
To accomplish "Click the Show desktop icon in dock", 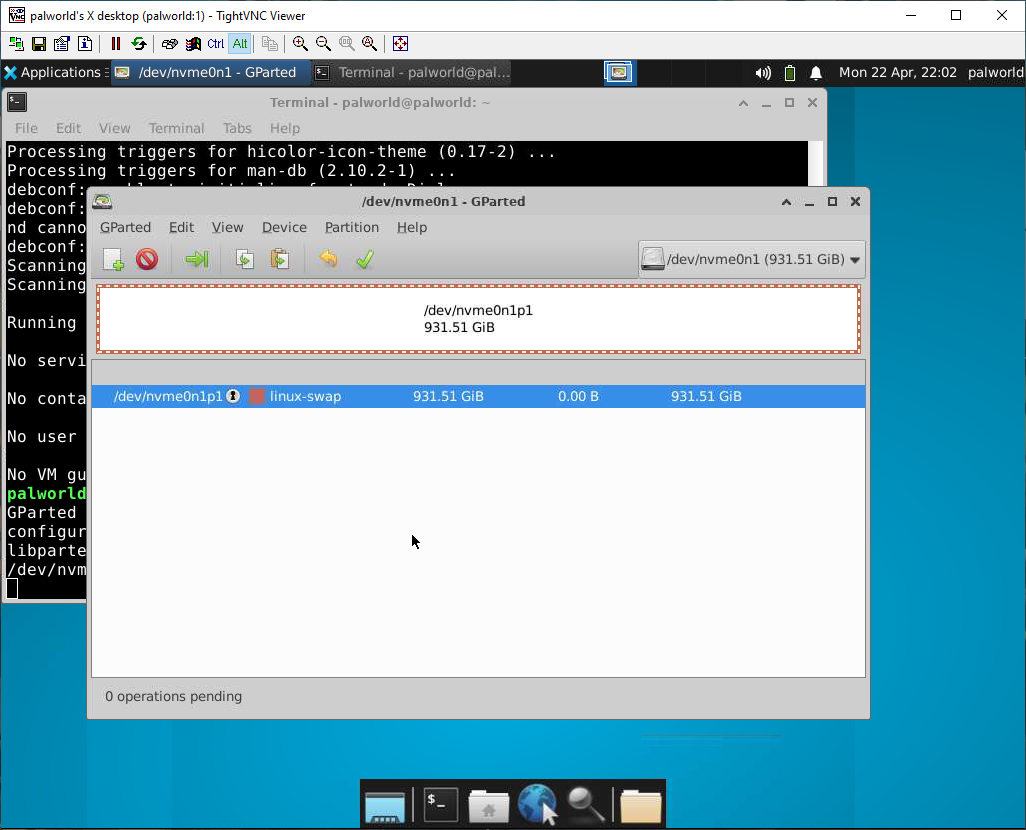I will (x=385, y=805).
